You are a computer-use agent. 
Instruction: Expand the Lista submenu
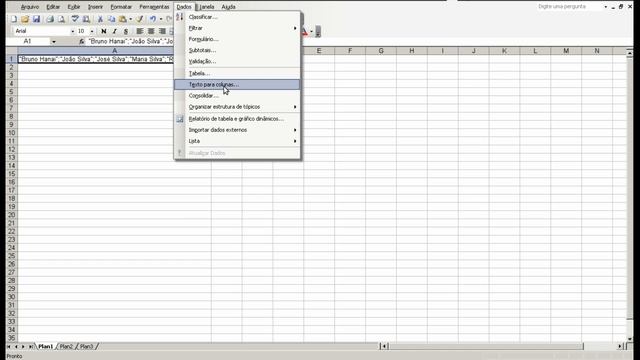coord(237,141)
